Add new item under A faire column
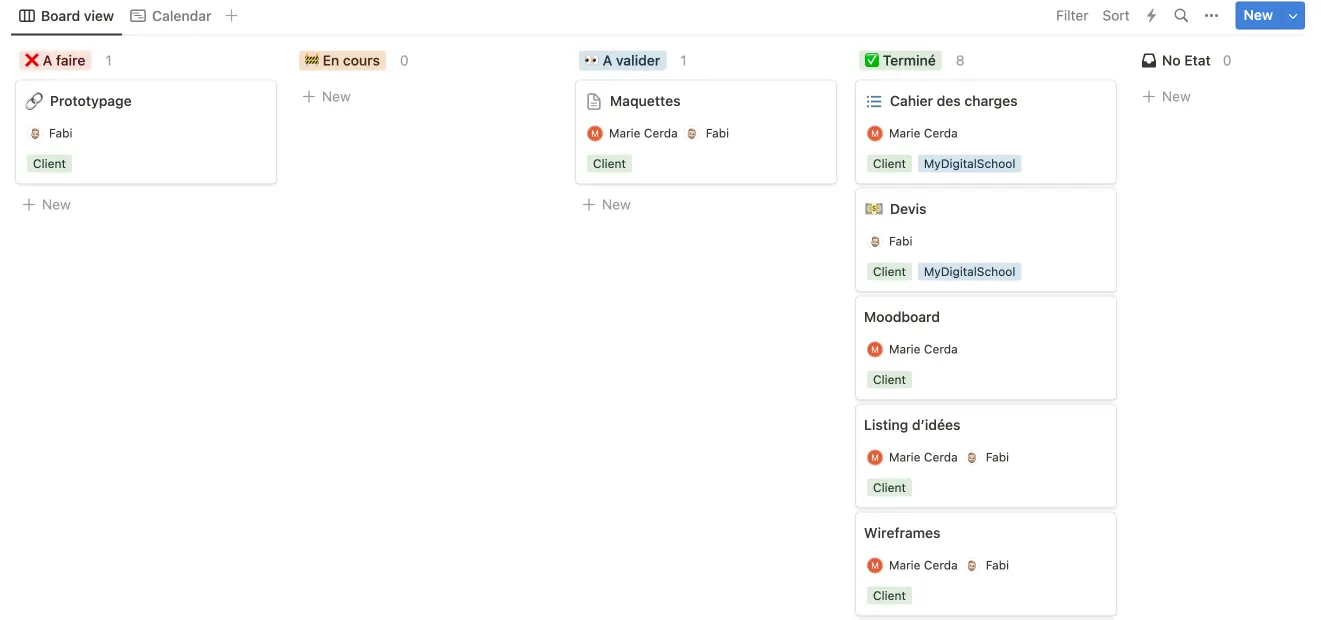The width and height of the screenshot is (1321, 620). 47,205
